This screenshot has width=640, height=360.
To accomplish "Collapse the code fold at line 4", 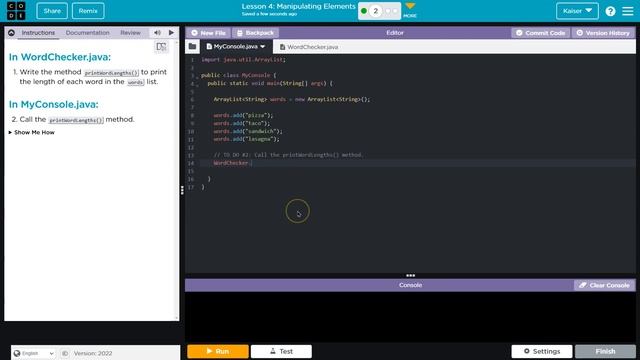I will [197, 86].
